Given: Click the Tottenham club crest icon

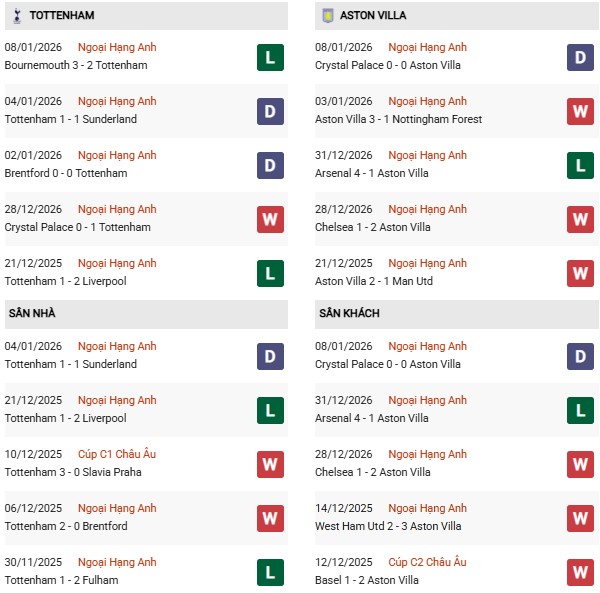Looking at the screenshot, I should coord(16,16).
